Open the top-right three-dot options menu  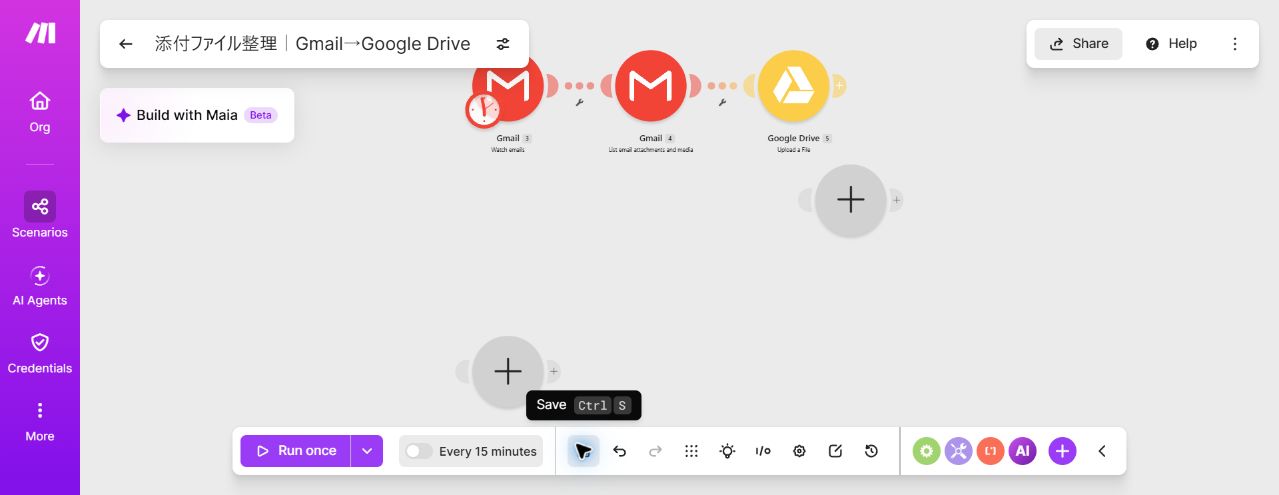click(1235, 44)
